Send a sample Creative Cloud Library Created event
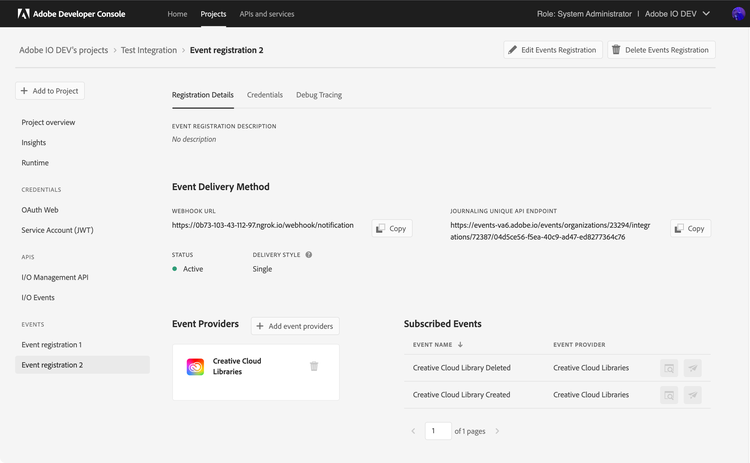The height and width of the screenshot is (463, 750). (x=692, y=395)
